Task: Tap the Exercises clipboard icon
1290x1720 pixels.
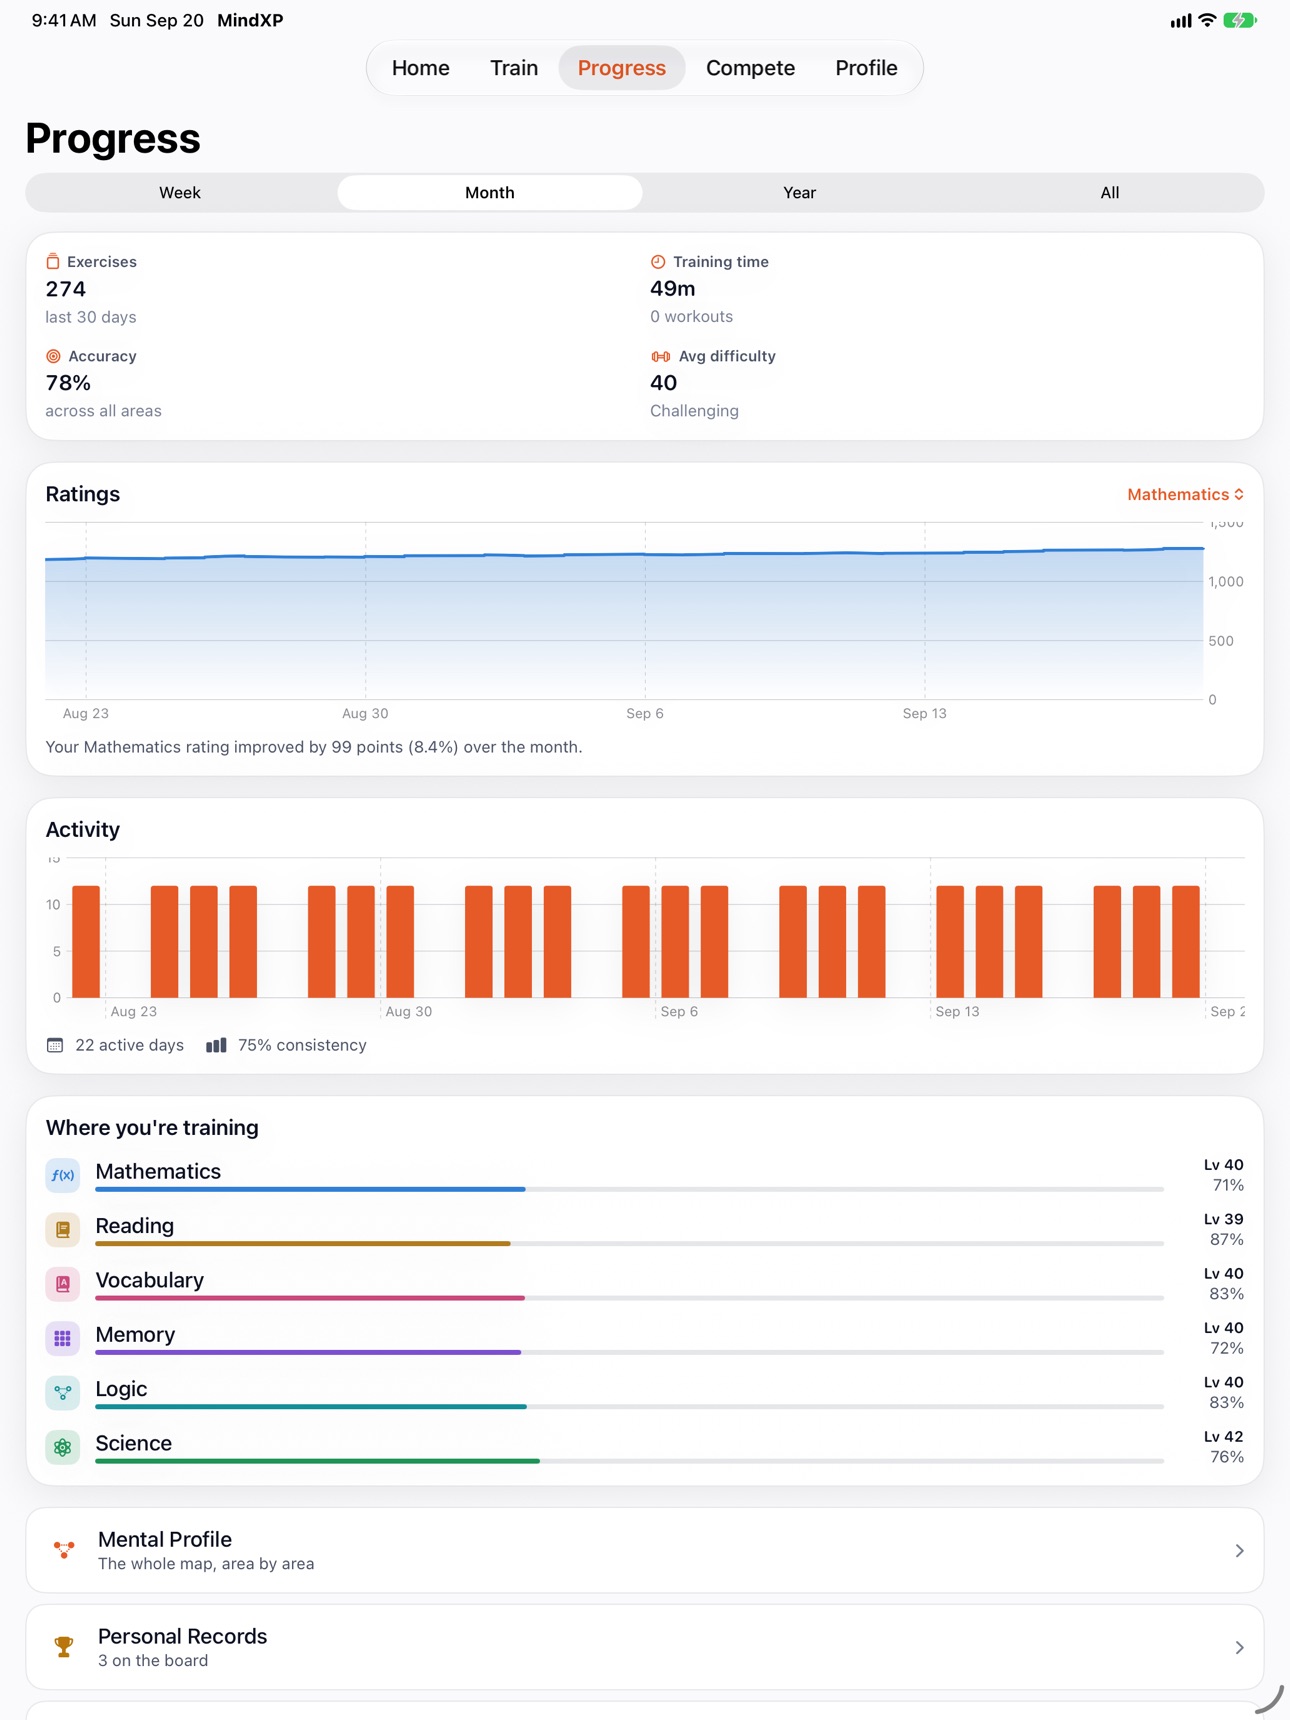Action: pos(53,262)
